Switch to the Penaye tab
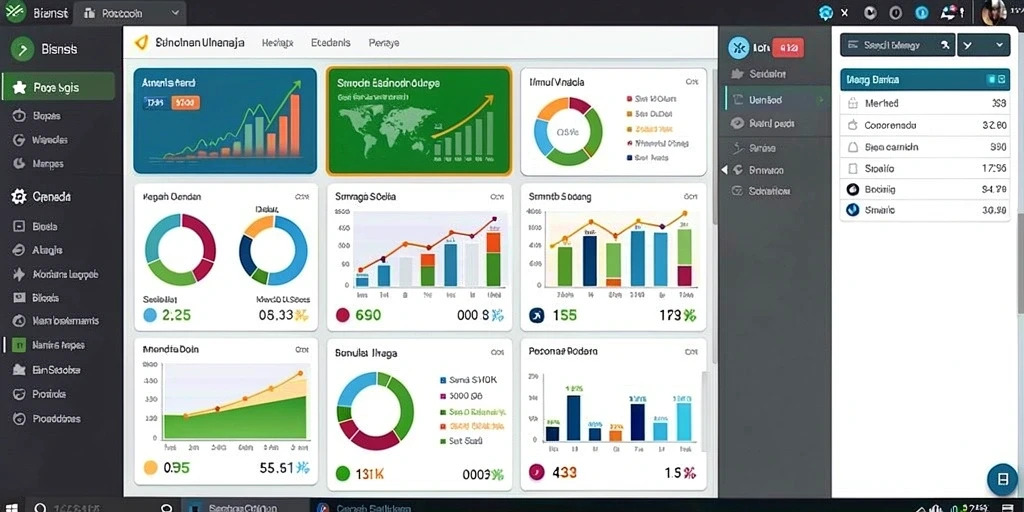The image size is (1024, 512). [384, 42]
